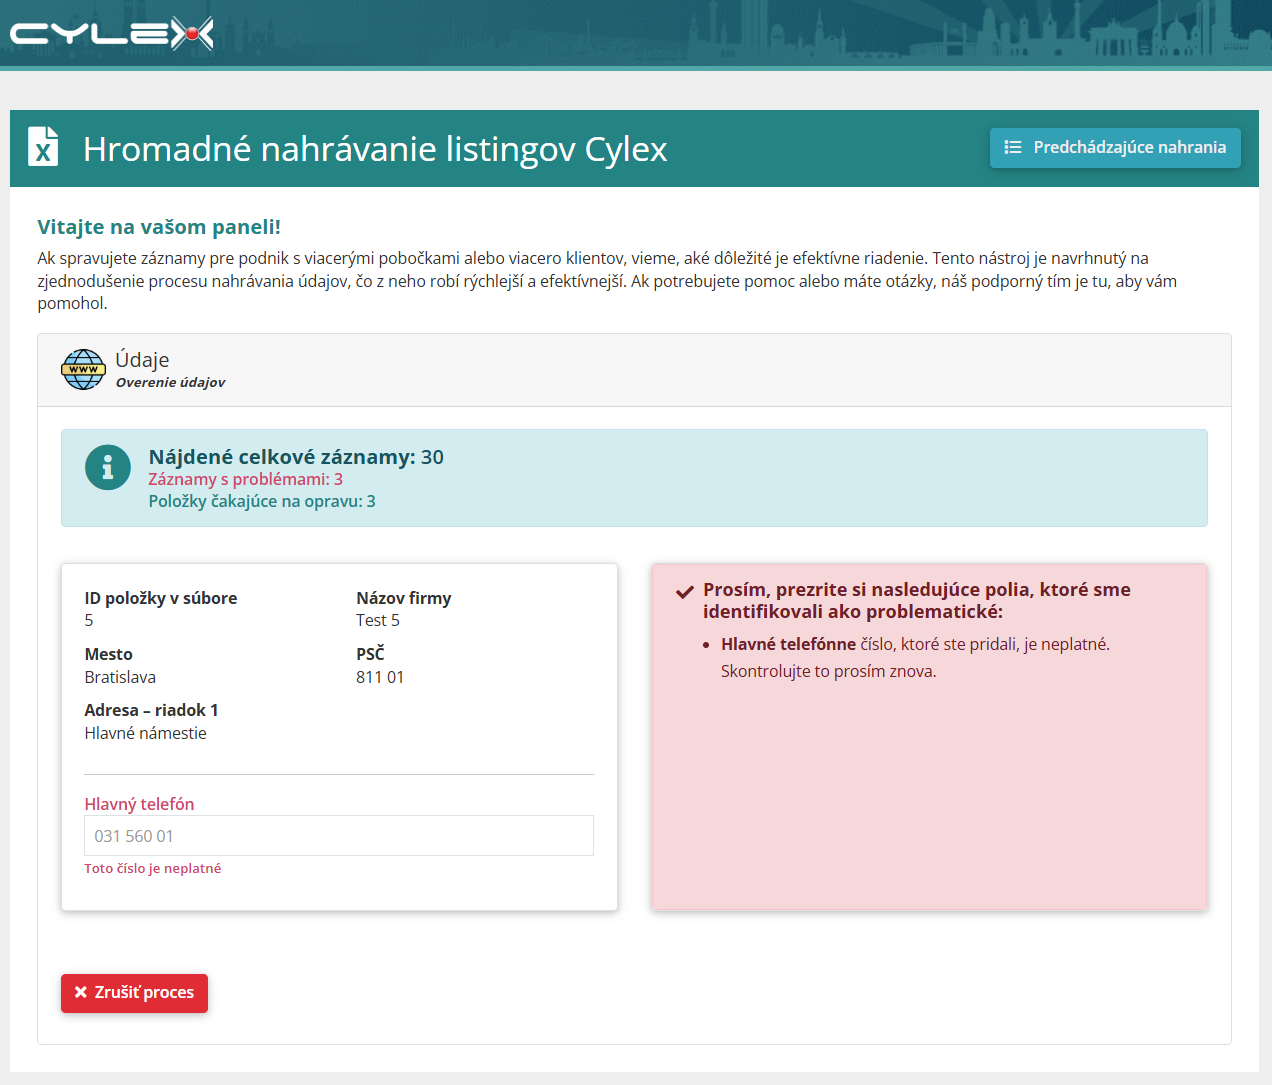Image resolution: width=1272 pixels, height=1085 pixels.
Task: Click the 'Toto číslo je neplatné' error message
Action: click(x=153, y=868)
